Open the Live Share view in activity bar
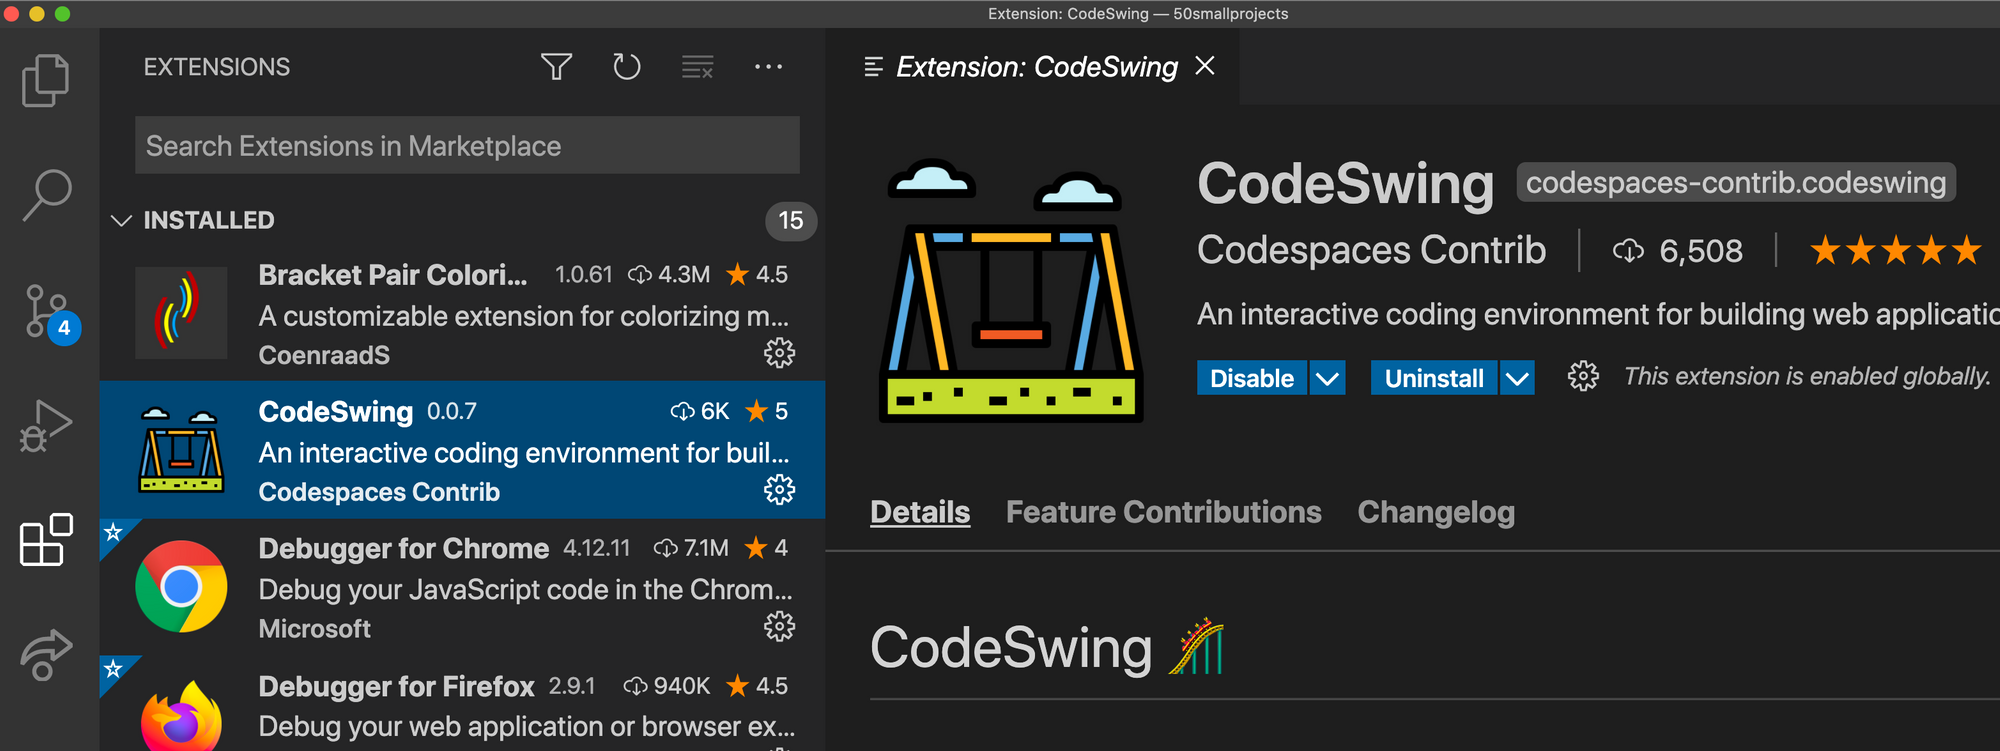The width and height of the screenshot is (2000, 751). pyautogui.click(x=46, y=655)
